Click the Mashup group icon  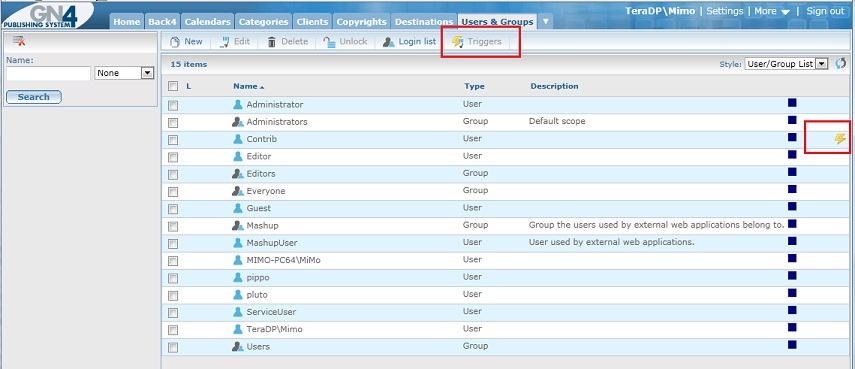point(238,225)
